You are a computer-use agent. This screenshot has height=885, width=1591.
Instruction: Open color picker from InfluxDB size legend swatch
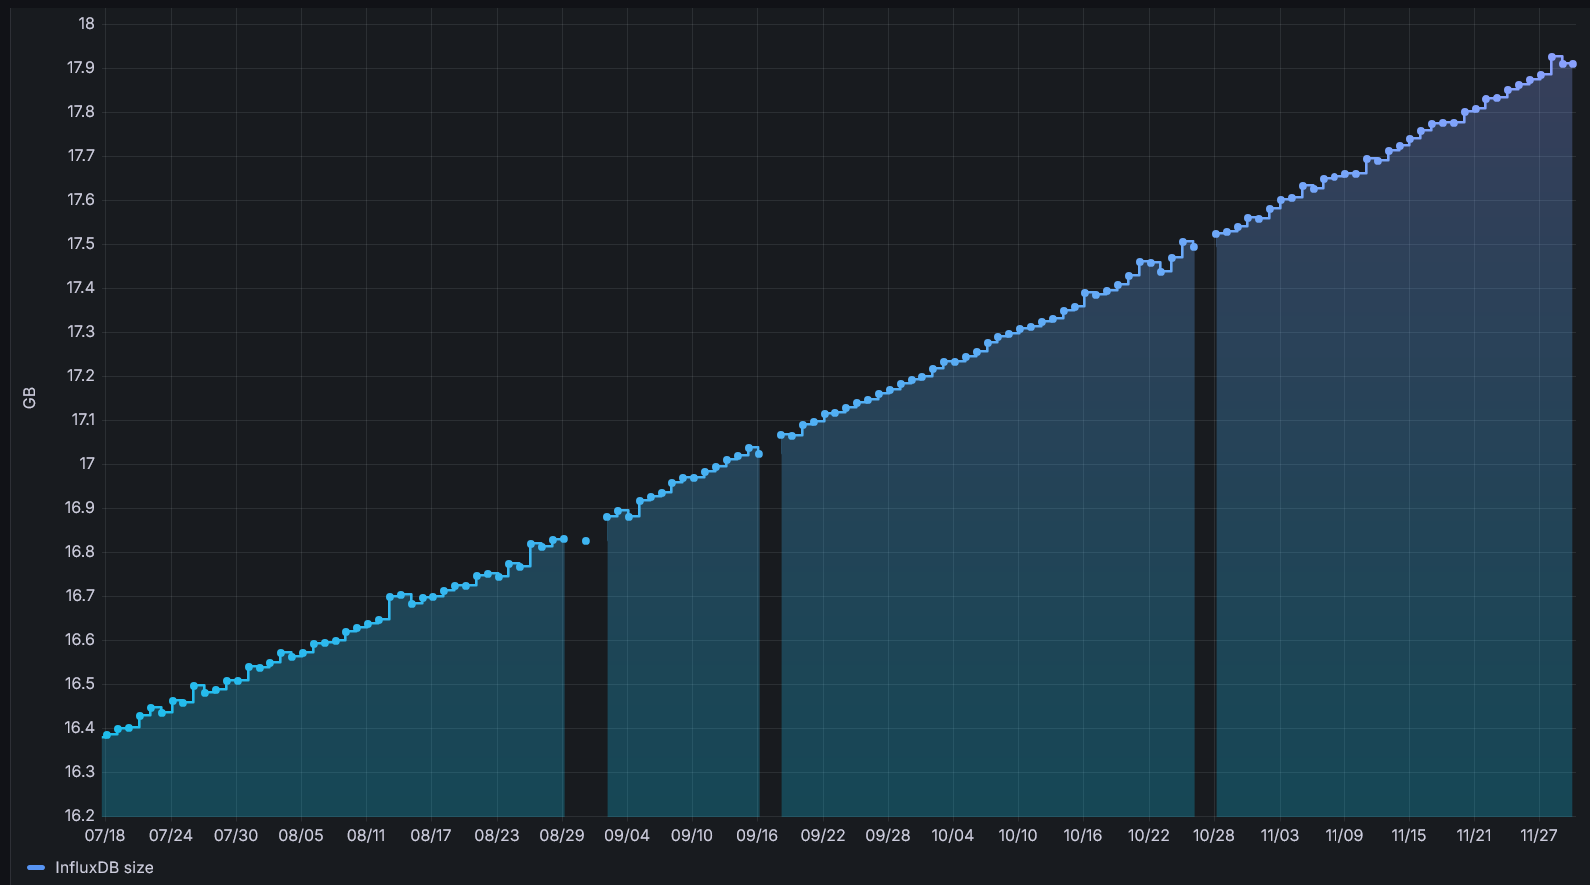point(36,867)
